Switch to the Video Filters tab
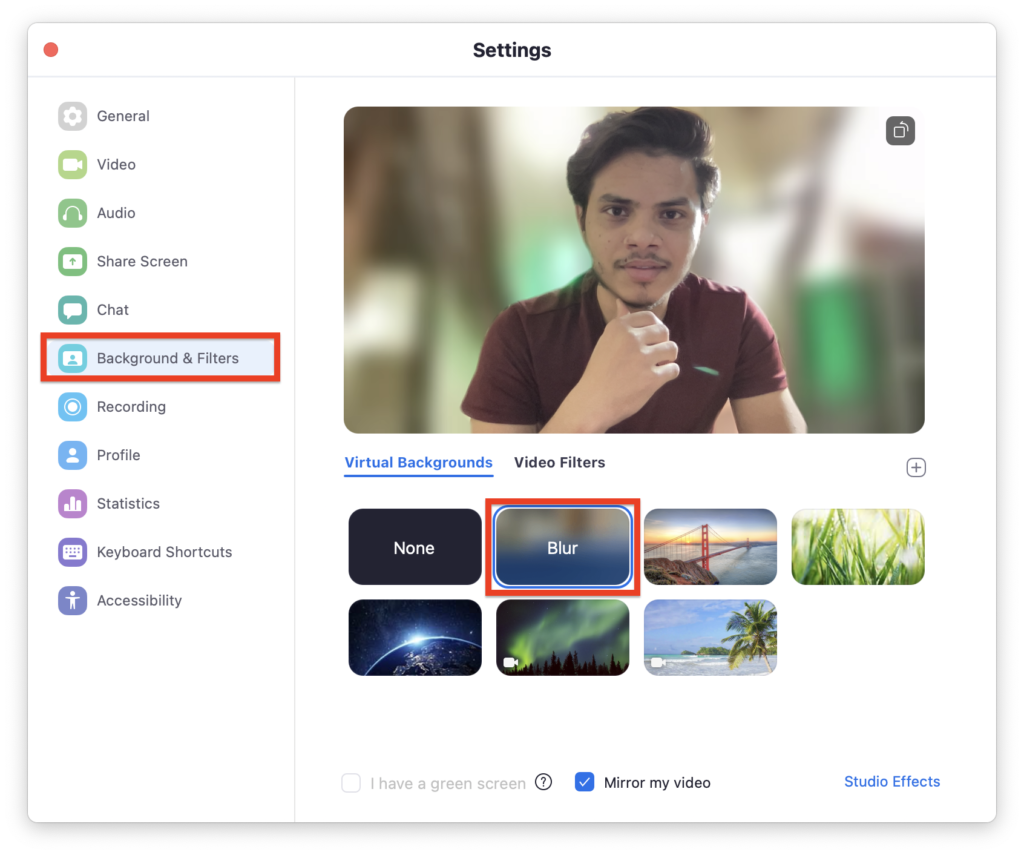1024x855 pixels. [559, 462]
